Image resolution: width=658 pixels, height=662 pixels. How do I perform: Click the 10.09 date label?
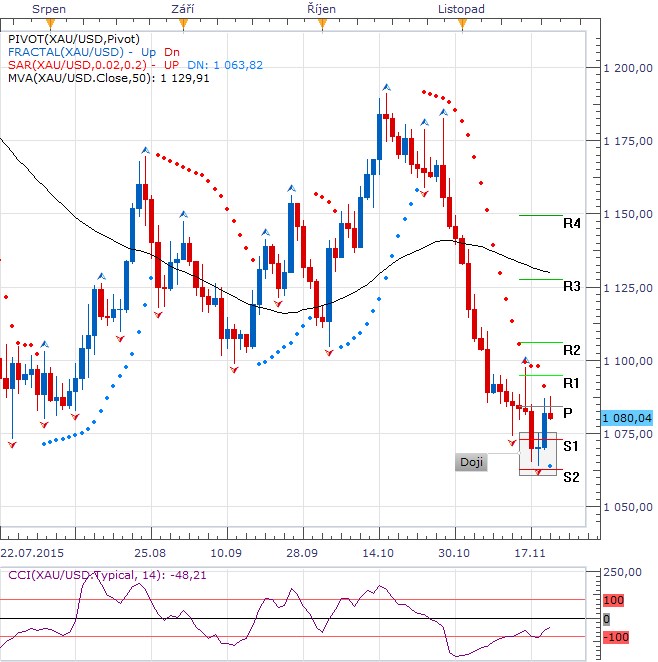click(226, 553)
